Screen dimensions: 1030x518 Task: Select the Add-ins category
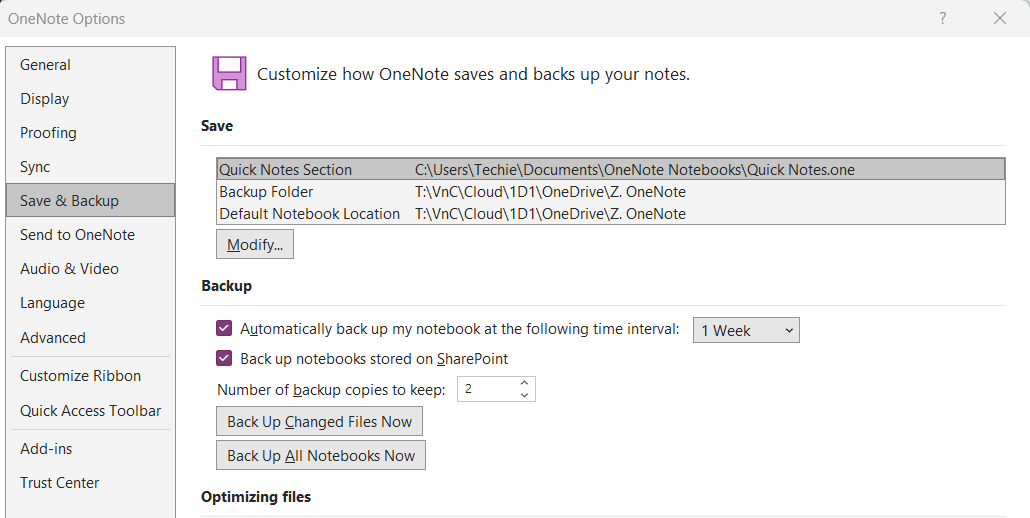tap(90, 448)
